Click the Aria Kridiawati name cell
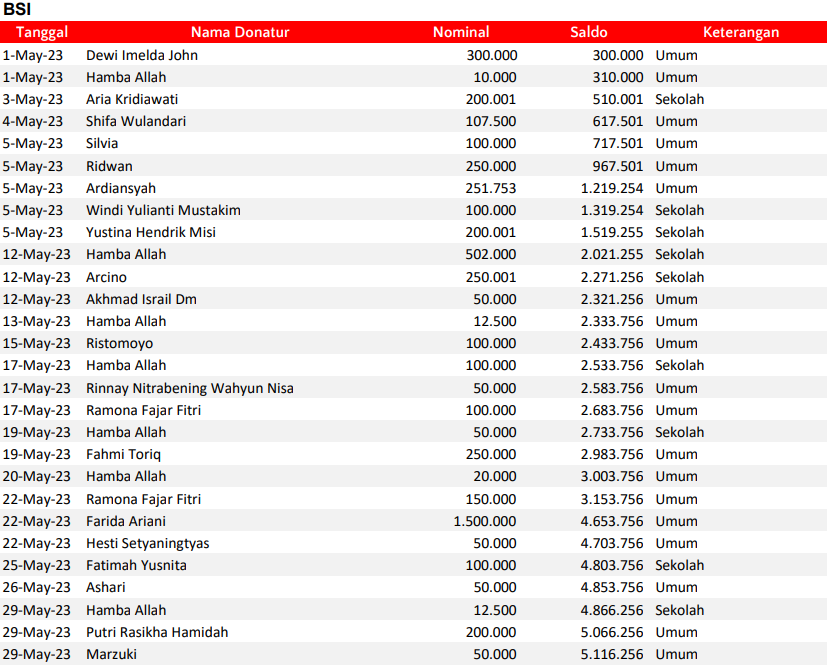 click(130, 99)
